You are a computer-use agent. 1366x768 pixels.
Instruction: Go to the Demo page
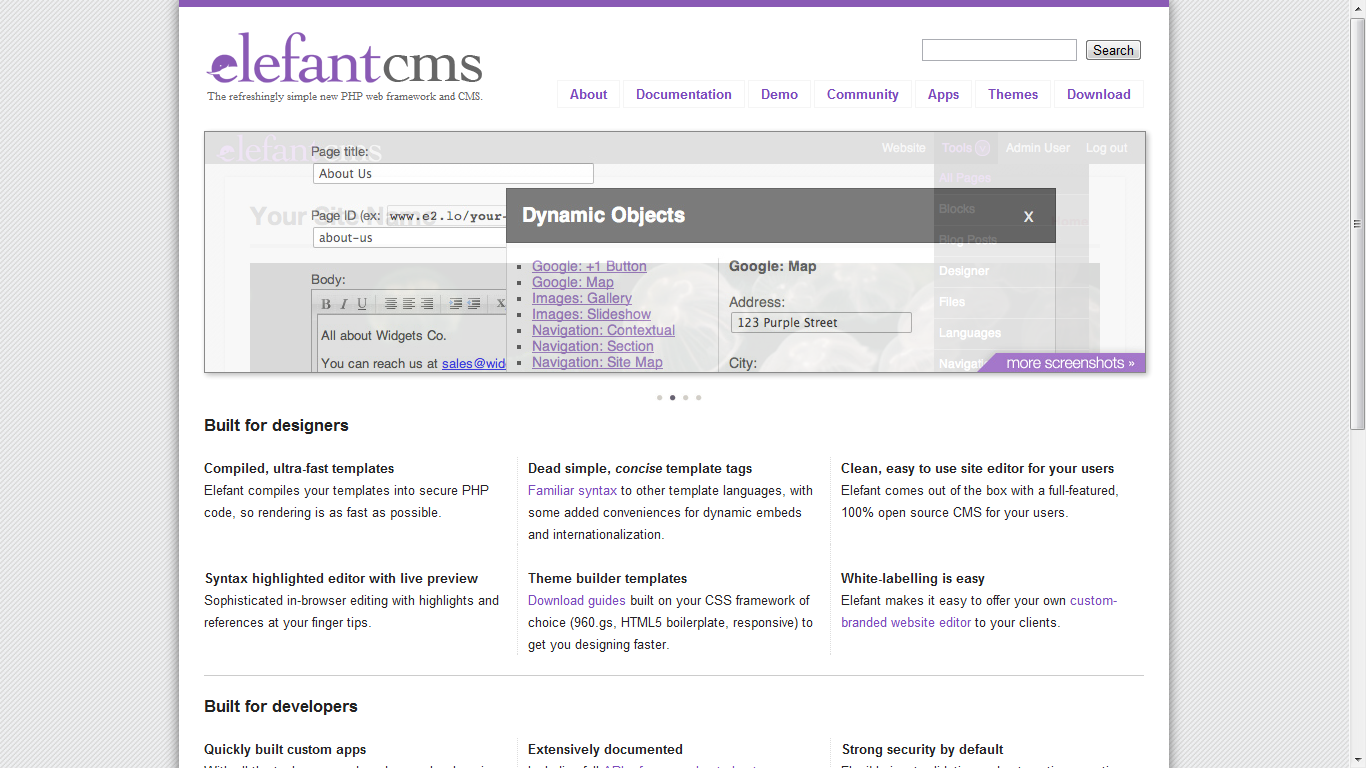(779, 94)
